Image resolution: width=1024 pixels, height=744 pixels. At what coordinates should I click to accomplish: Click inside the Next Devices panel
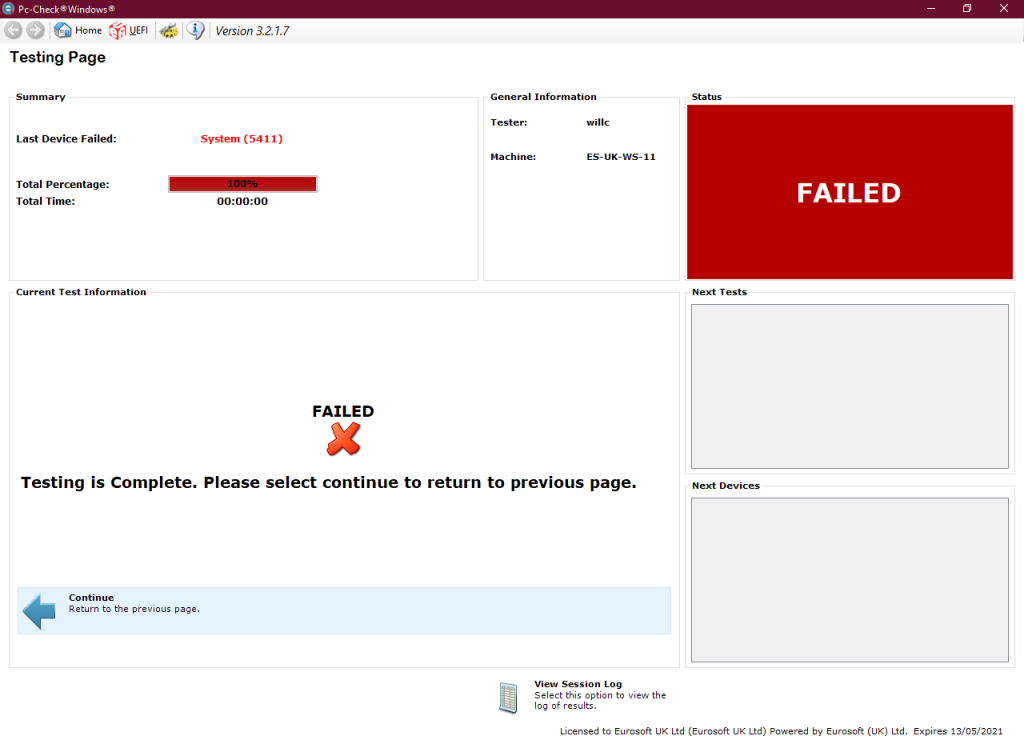coord(849,579)
